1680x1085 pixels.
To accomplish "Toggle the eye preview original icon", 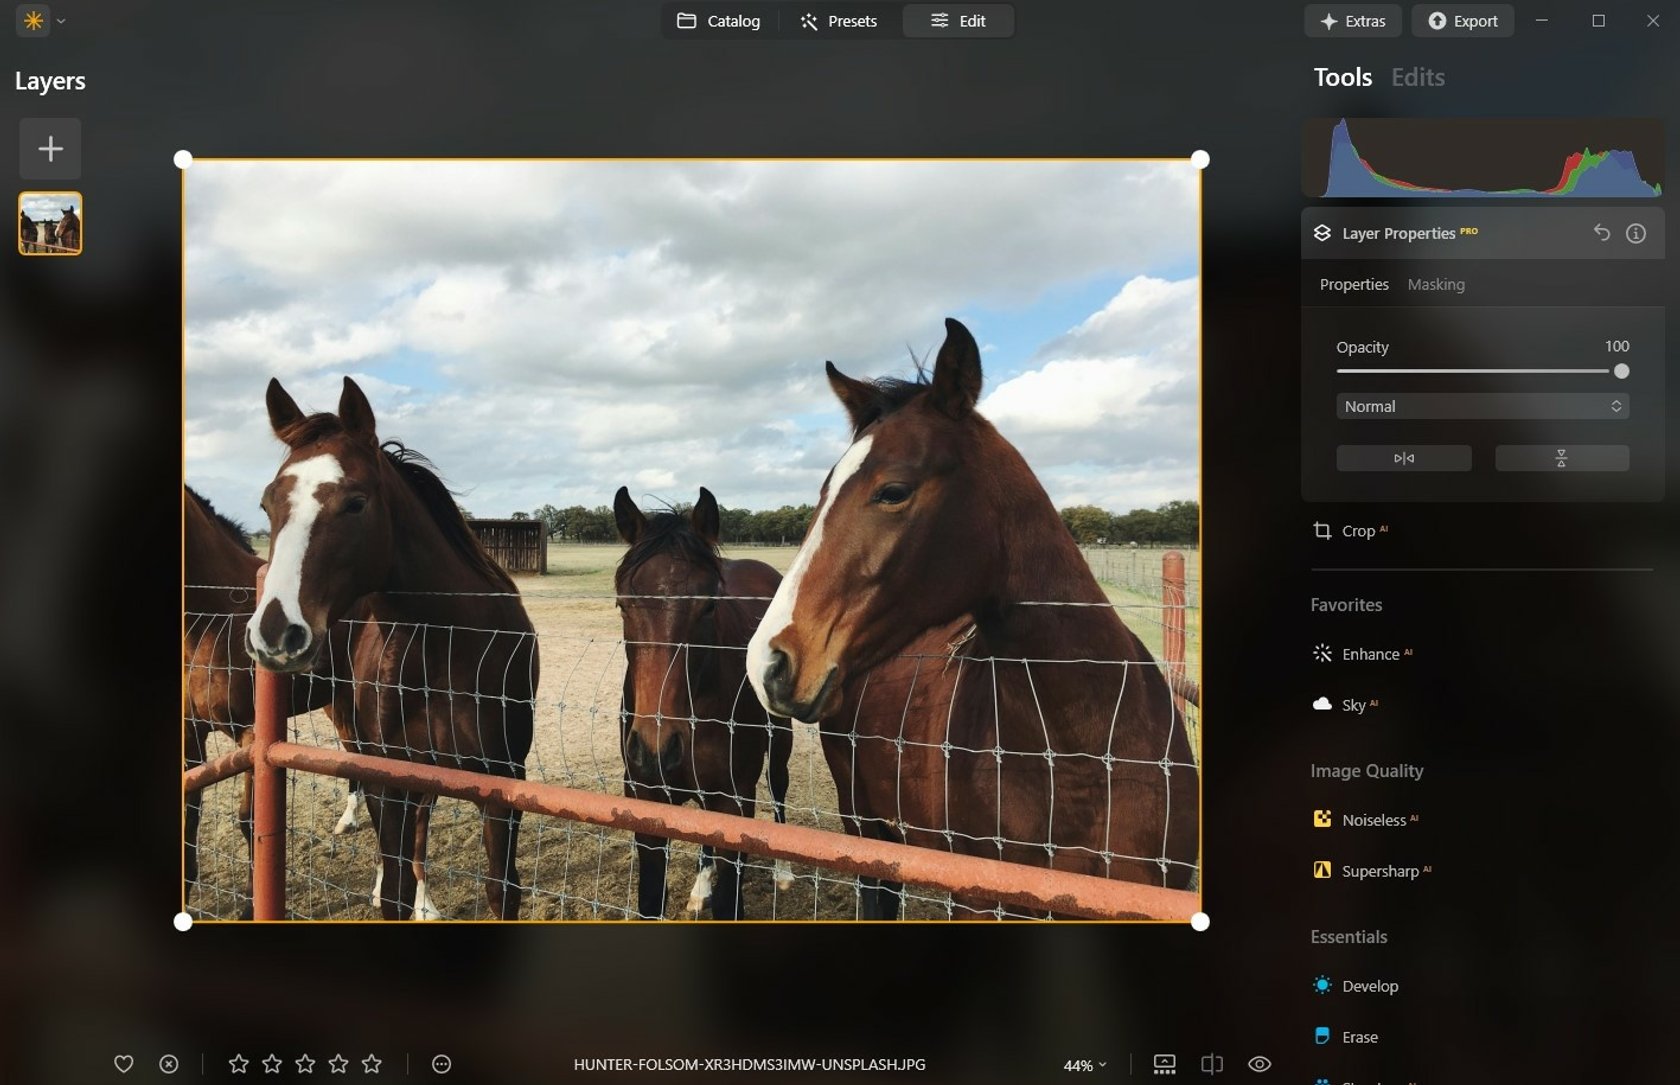I will point(1259,1064).
